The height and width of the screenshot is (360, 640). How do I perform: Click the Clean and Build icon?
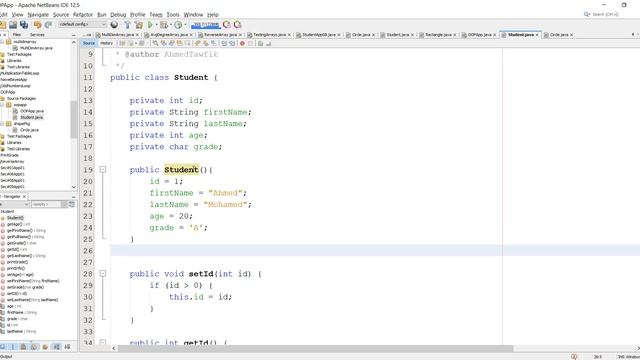coord(139,25)
